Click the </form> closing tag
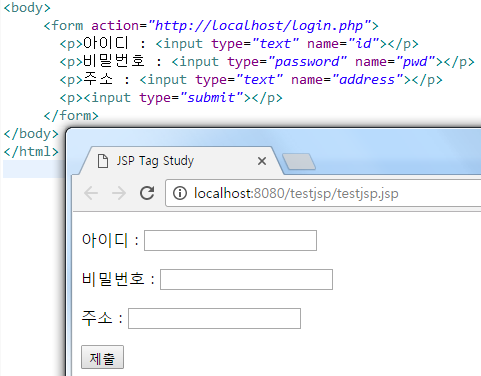481x376 pixels. tap(71, 116)
